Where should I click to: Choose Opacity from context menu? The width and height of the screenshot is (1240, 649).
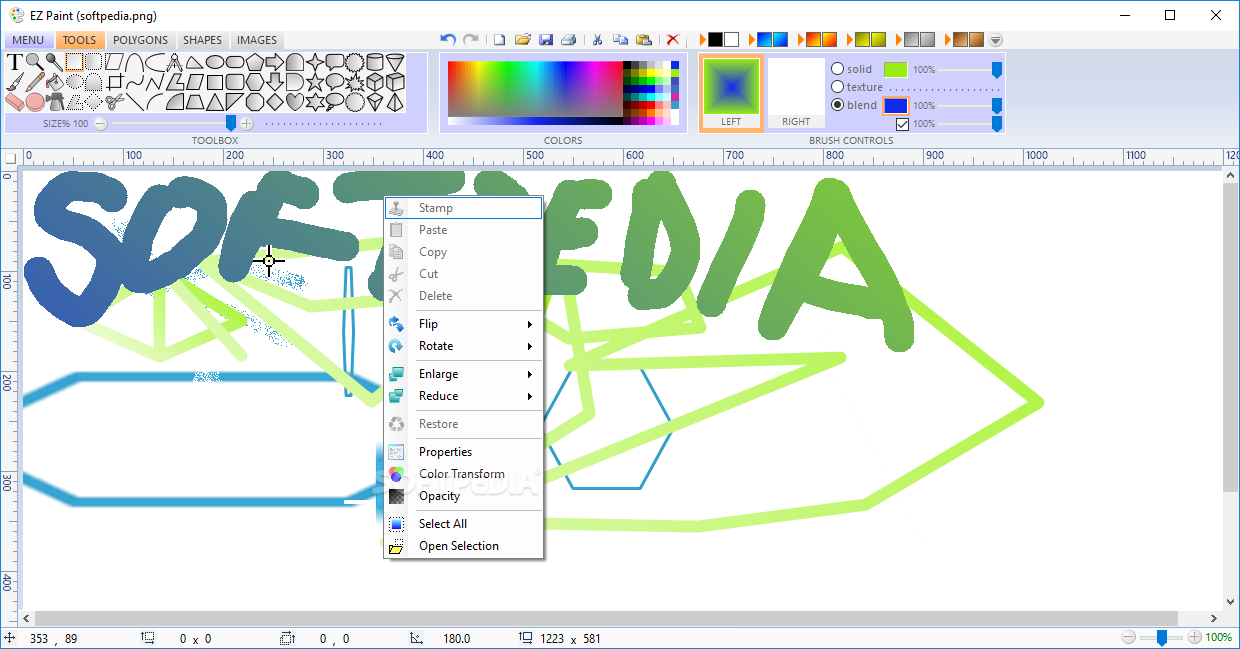point(464,496)
